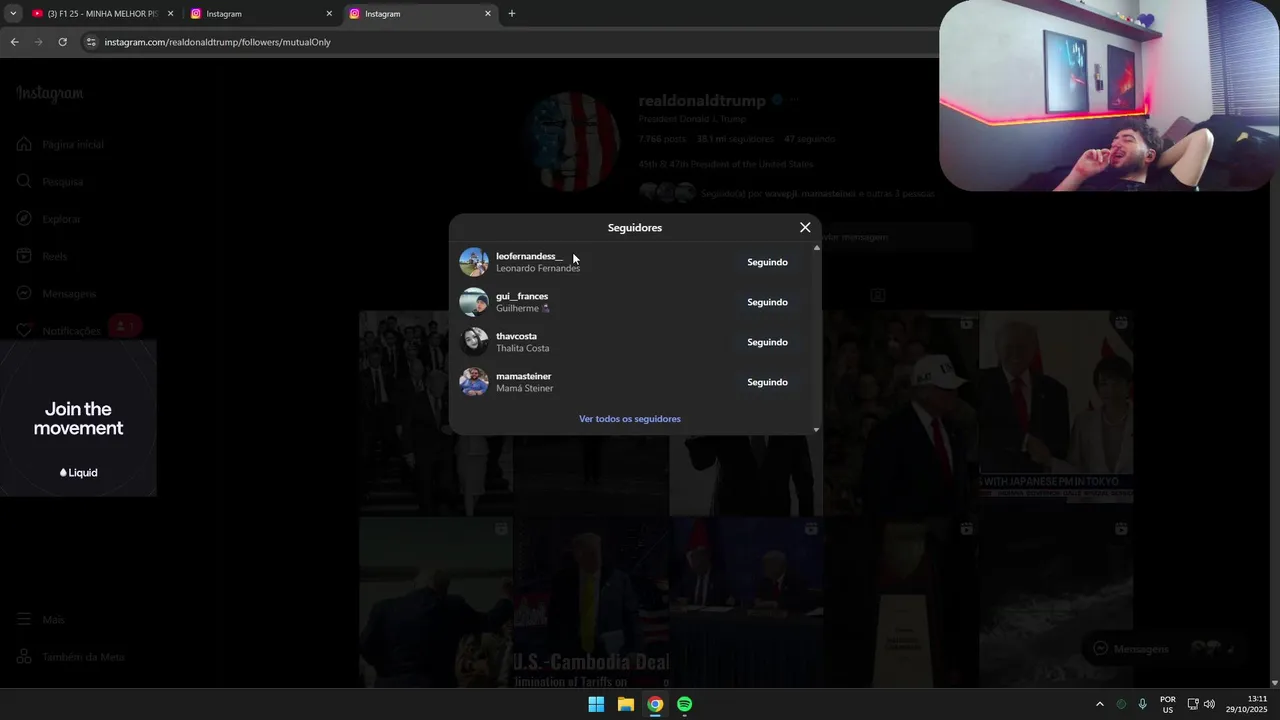Screen dimensions: 1280x720
Task: Open the tab search dropdown
Action: coord(13,14)
